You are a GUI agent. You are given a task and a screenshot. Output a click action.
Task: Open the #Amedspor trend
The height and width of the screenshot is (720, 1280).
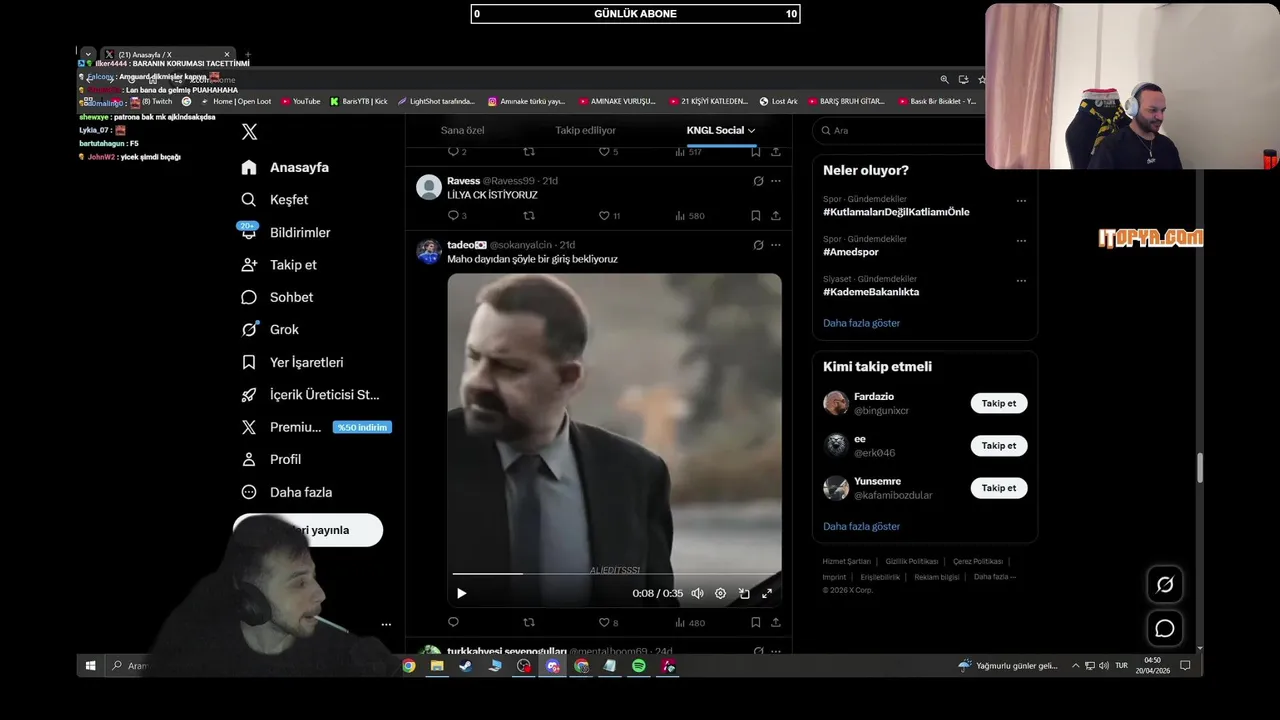(851, 252)
